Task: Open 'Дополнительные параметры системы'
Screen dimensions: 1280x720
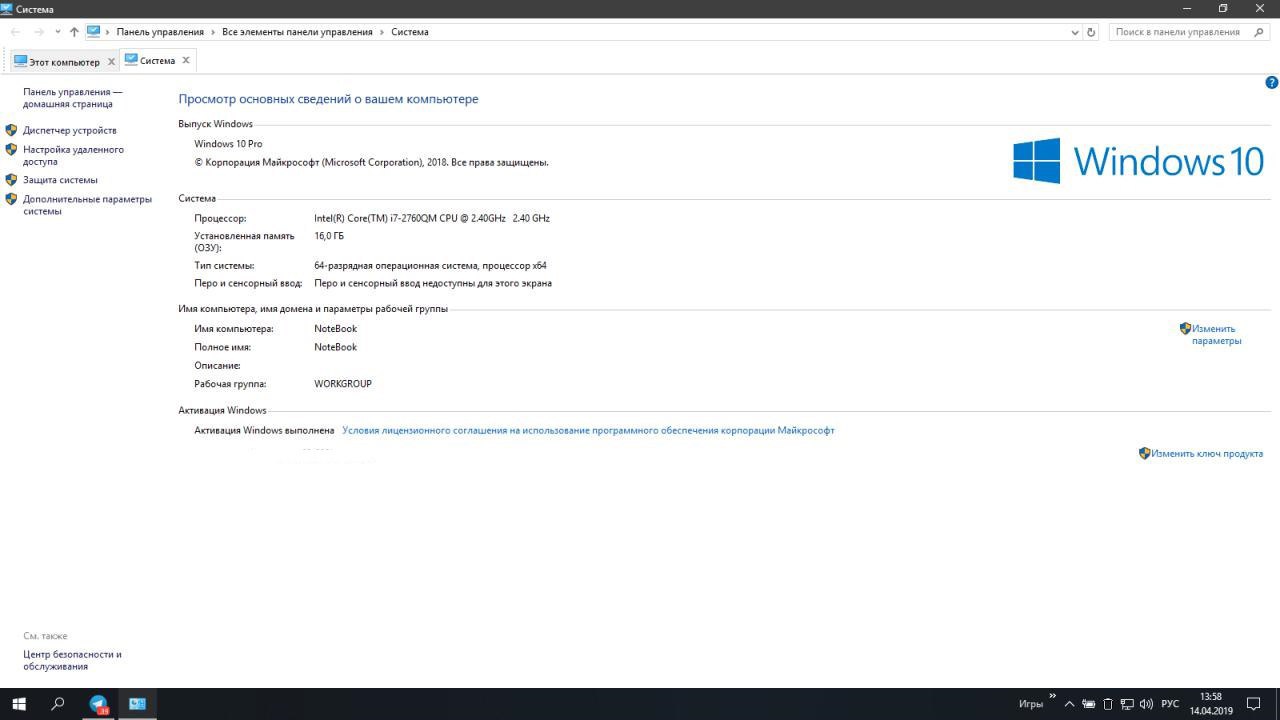Action: (x=88, y=205)
